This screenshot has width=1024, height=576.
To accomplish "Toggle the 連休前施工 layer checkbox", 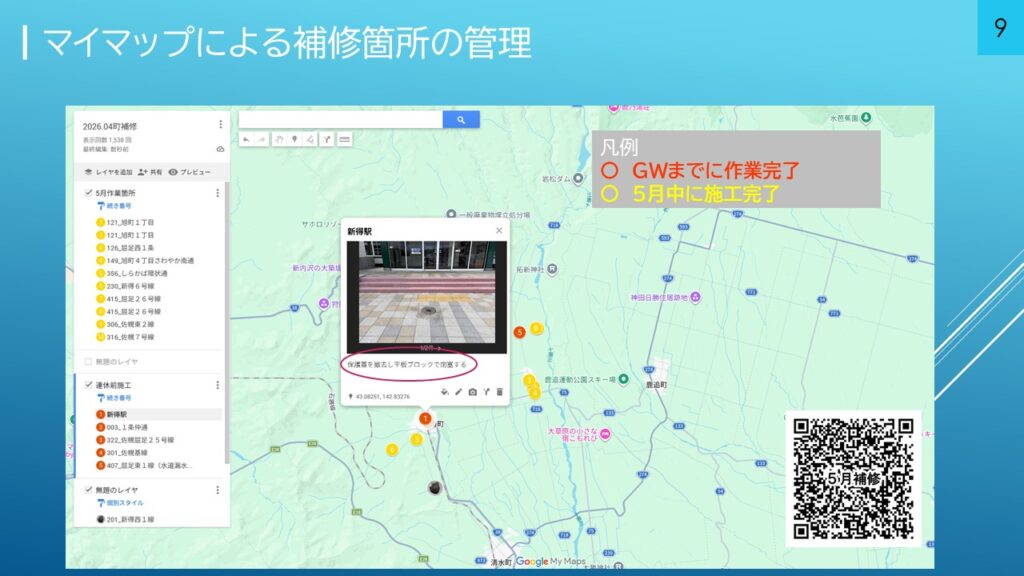I will click(x=88, y=385).
